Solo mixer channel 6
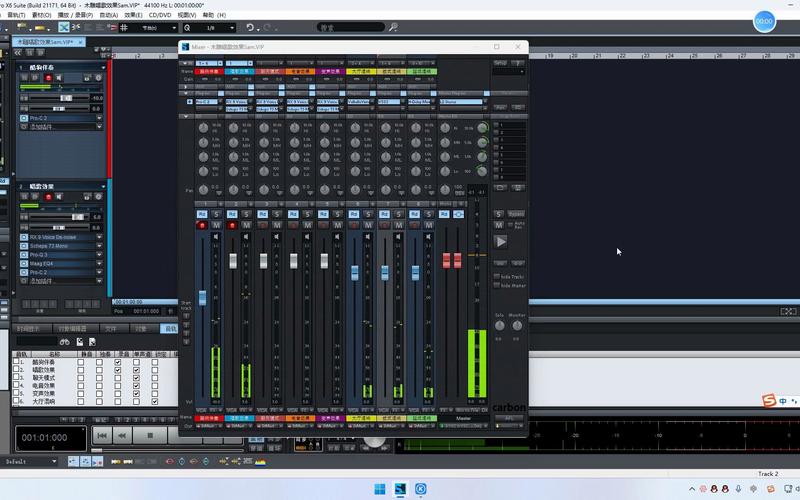The image size is (800, 500). [368, 214]
